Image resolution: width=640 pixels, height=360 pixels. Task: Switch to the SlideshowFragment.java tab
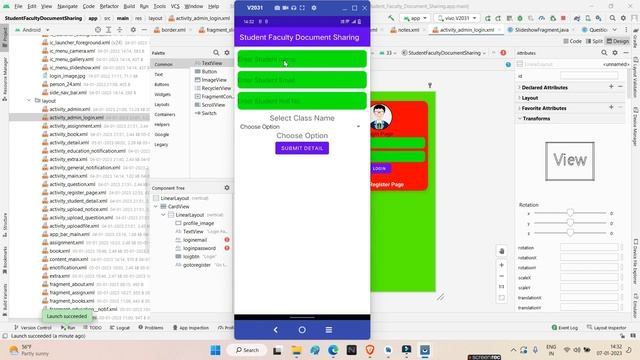tap(541, 30)
